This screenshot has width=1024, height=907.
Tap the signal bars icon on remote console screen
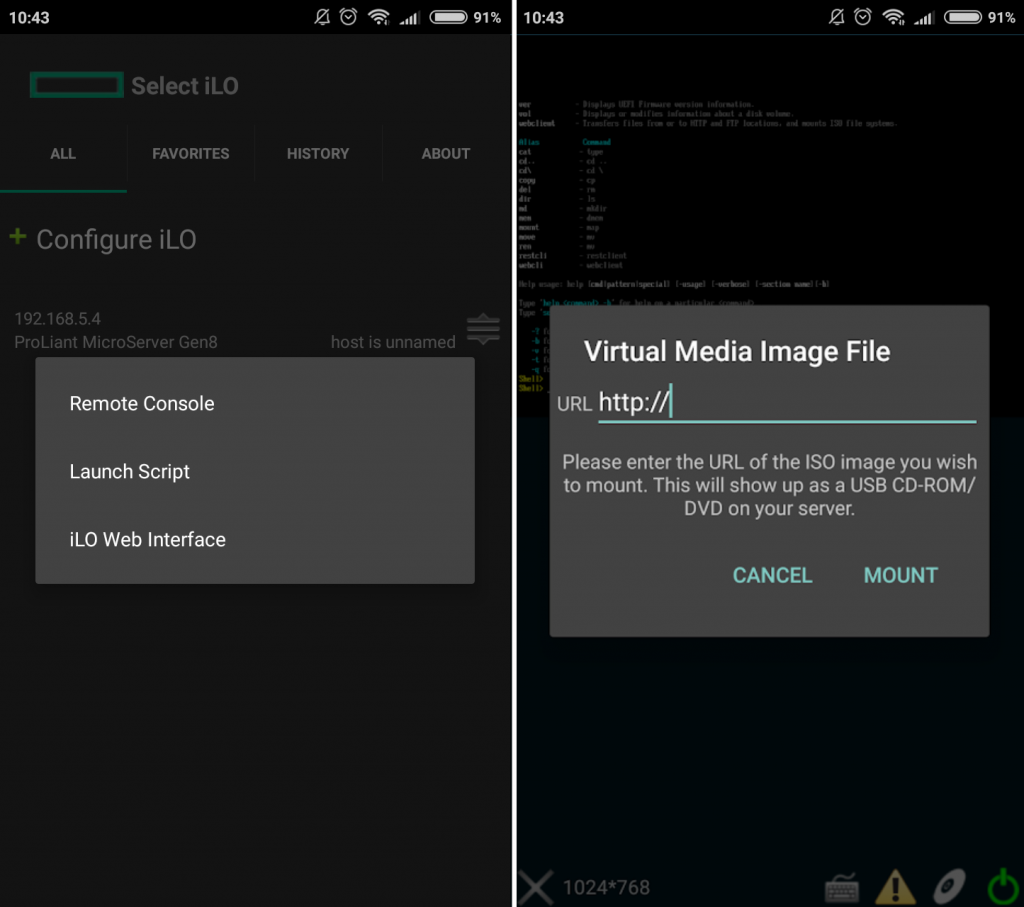(924, 18)
